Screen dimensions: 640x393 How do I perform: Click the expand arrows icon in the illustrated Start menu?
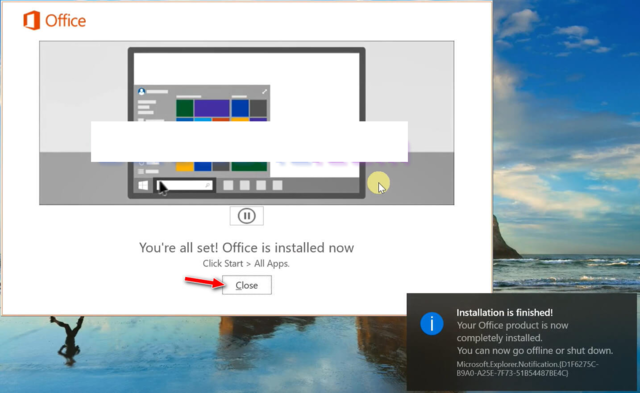coord(264,91)
